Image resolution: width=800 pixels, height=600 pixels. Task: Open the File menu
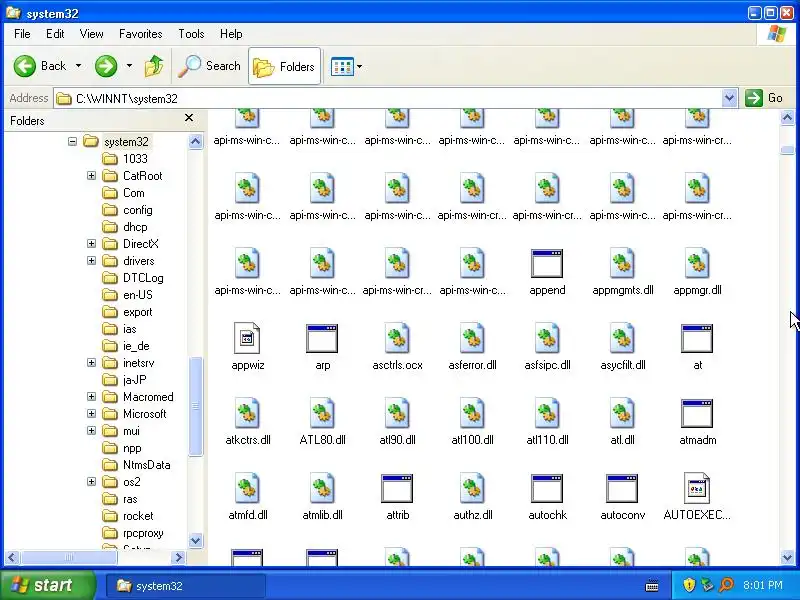[22, 34]
